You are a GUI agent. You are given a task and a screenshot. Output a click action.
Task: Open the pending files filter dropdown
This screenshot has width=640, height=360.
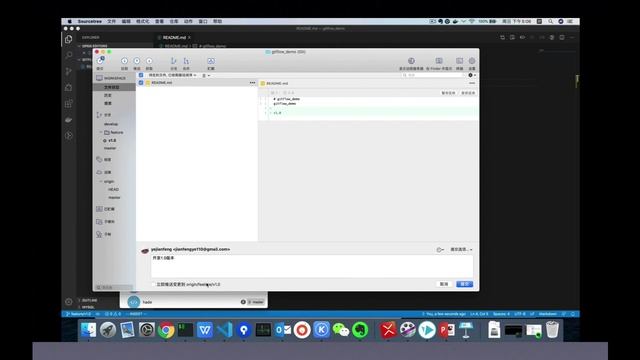coord(172,75)
